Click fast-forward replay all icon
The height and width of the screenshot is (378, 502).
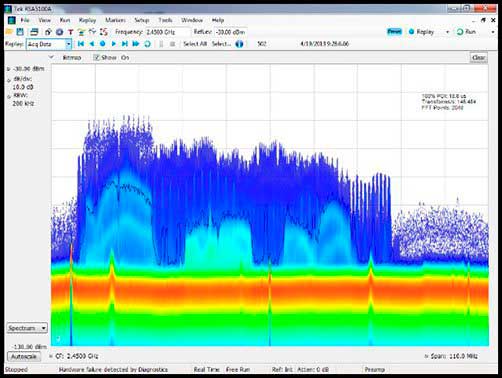(136, 44)
